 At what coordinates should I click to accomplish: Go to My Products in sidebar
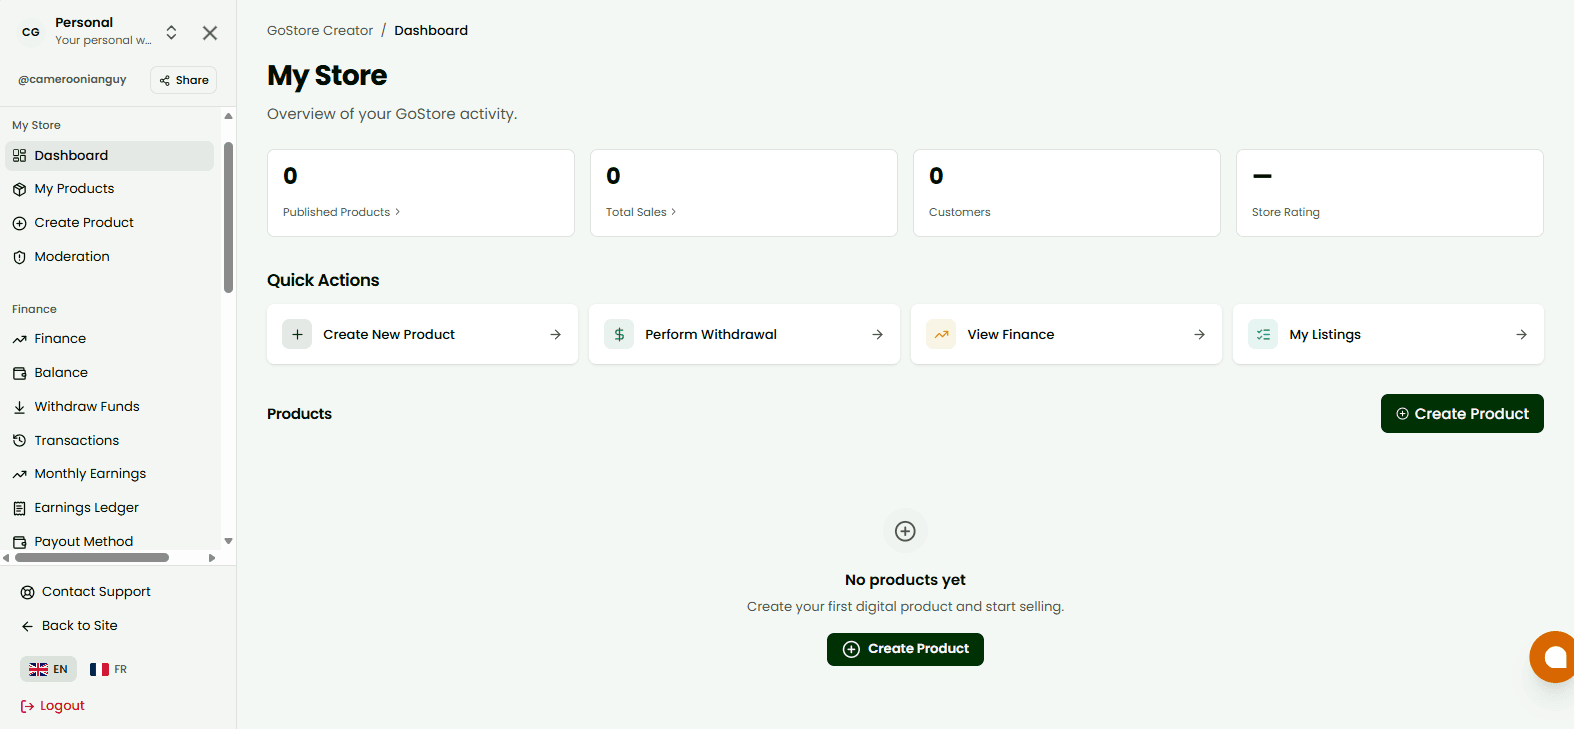109,189
